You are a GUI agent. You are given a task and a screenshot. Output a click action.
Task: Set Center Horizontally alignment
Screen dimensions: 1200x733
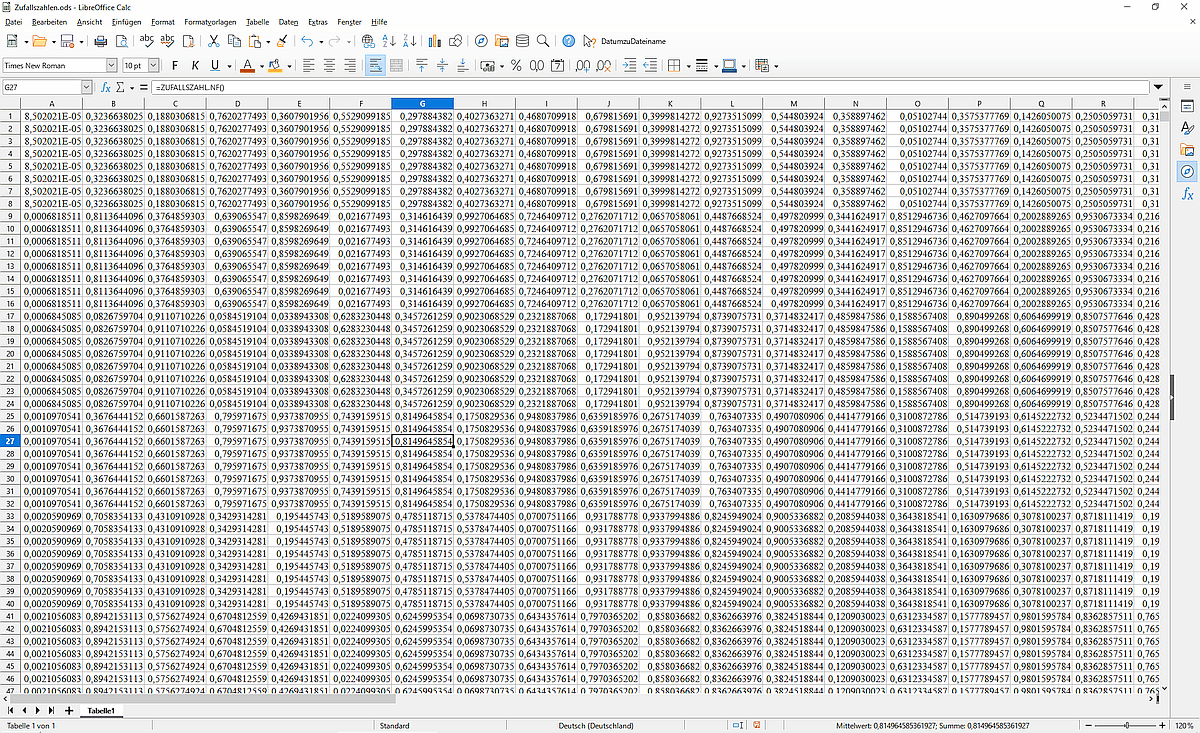pos(329,65)
